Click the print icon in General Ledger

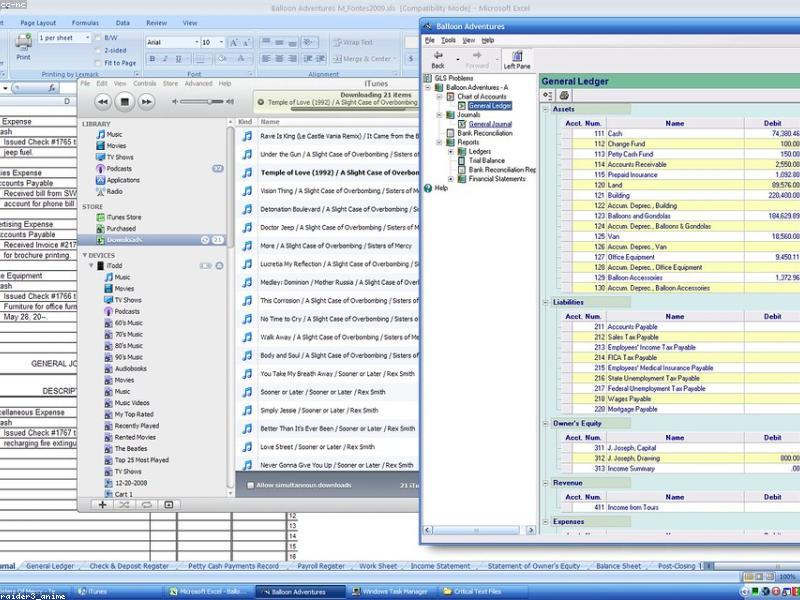pyautogui.click(x=564, y=95)
